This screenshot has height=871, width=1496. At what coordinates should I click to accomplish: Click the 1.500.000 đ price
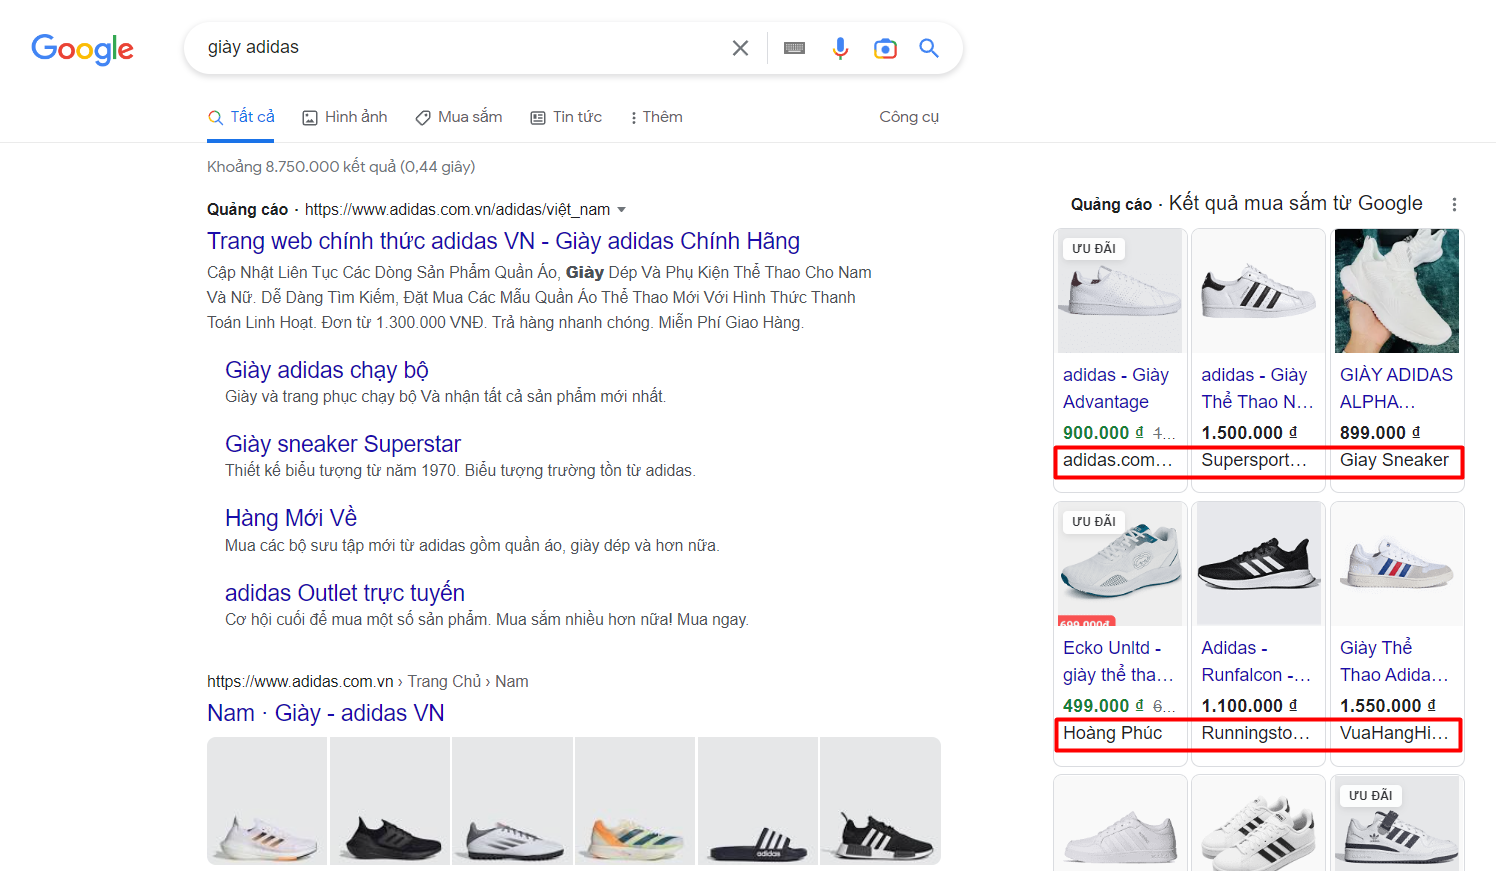pyautogui.click(x=1249, y=433)
